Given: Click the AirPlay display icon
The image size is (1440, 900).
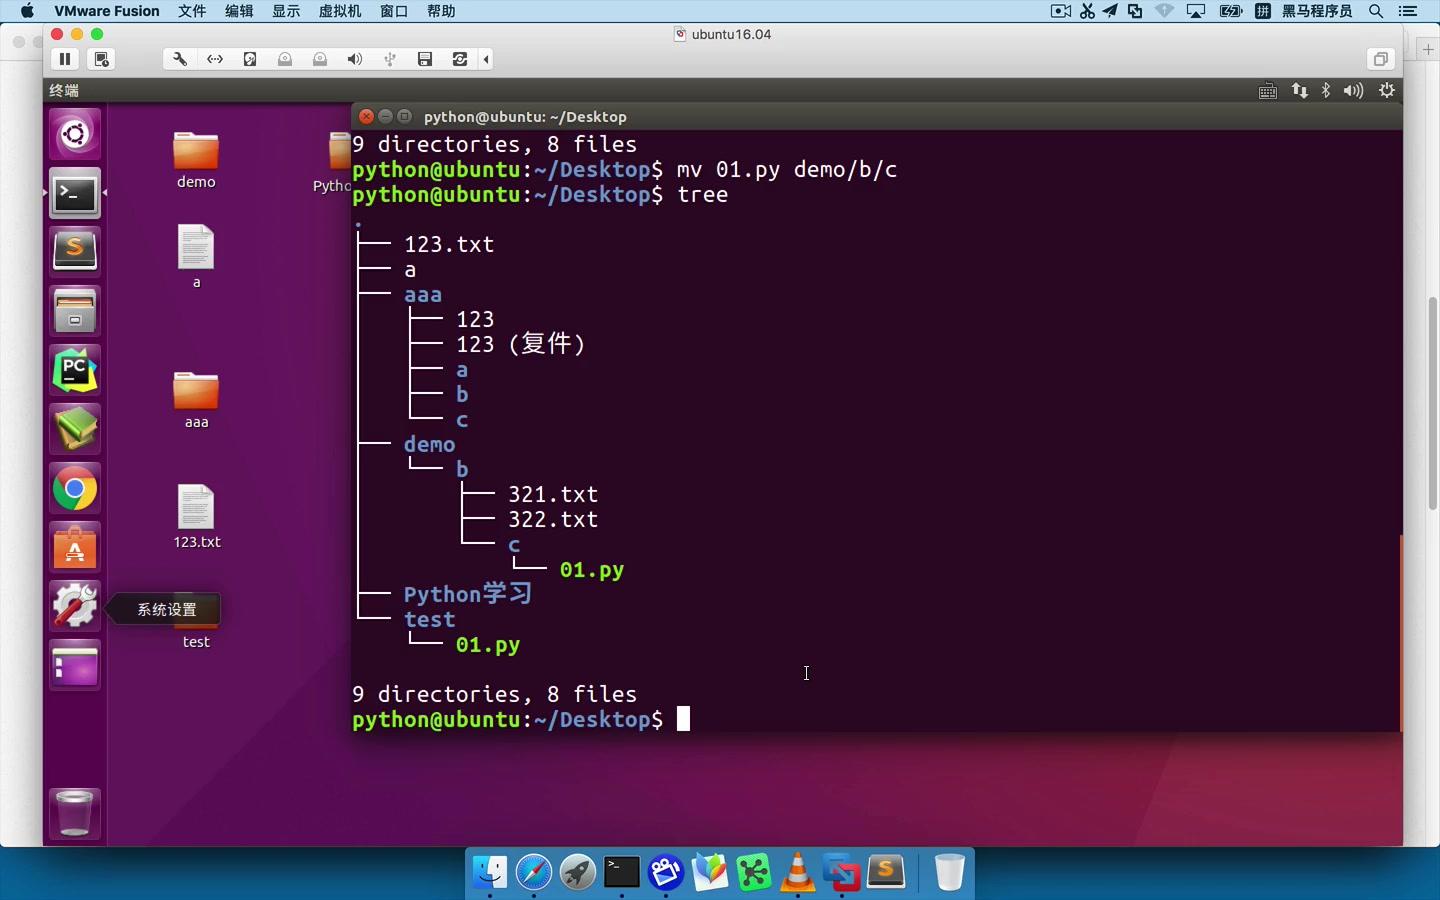Looking at the screenshot, I should [1196, 11].
